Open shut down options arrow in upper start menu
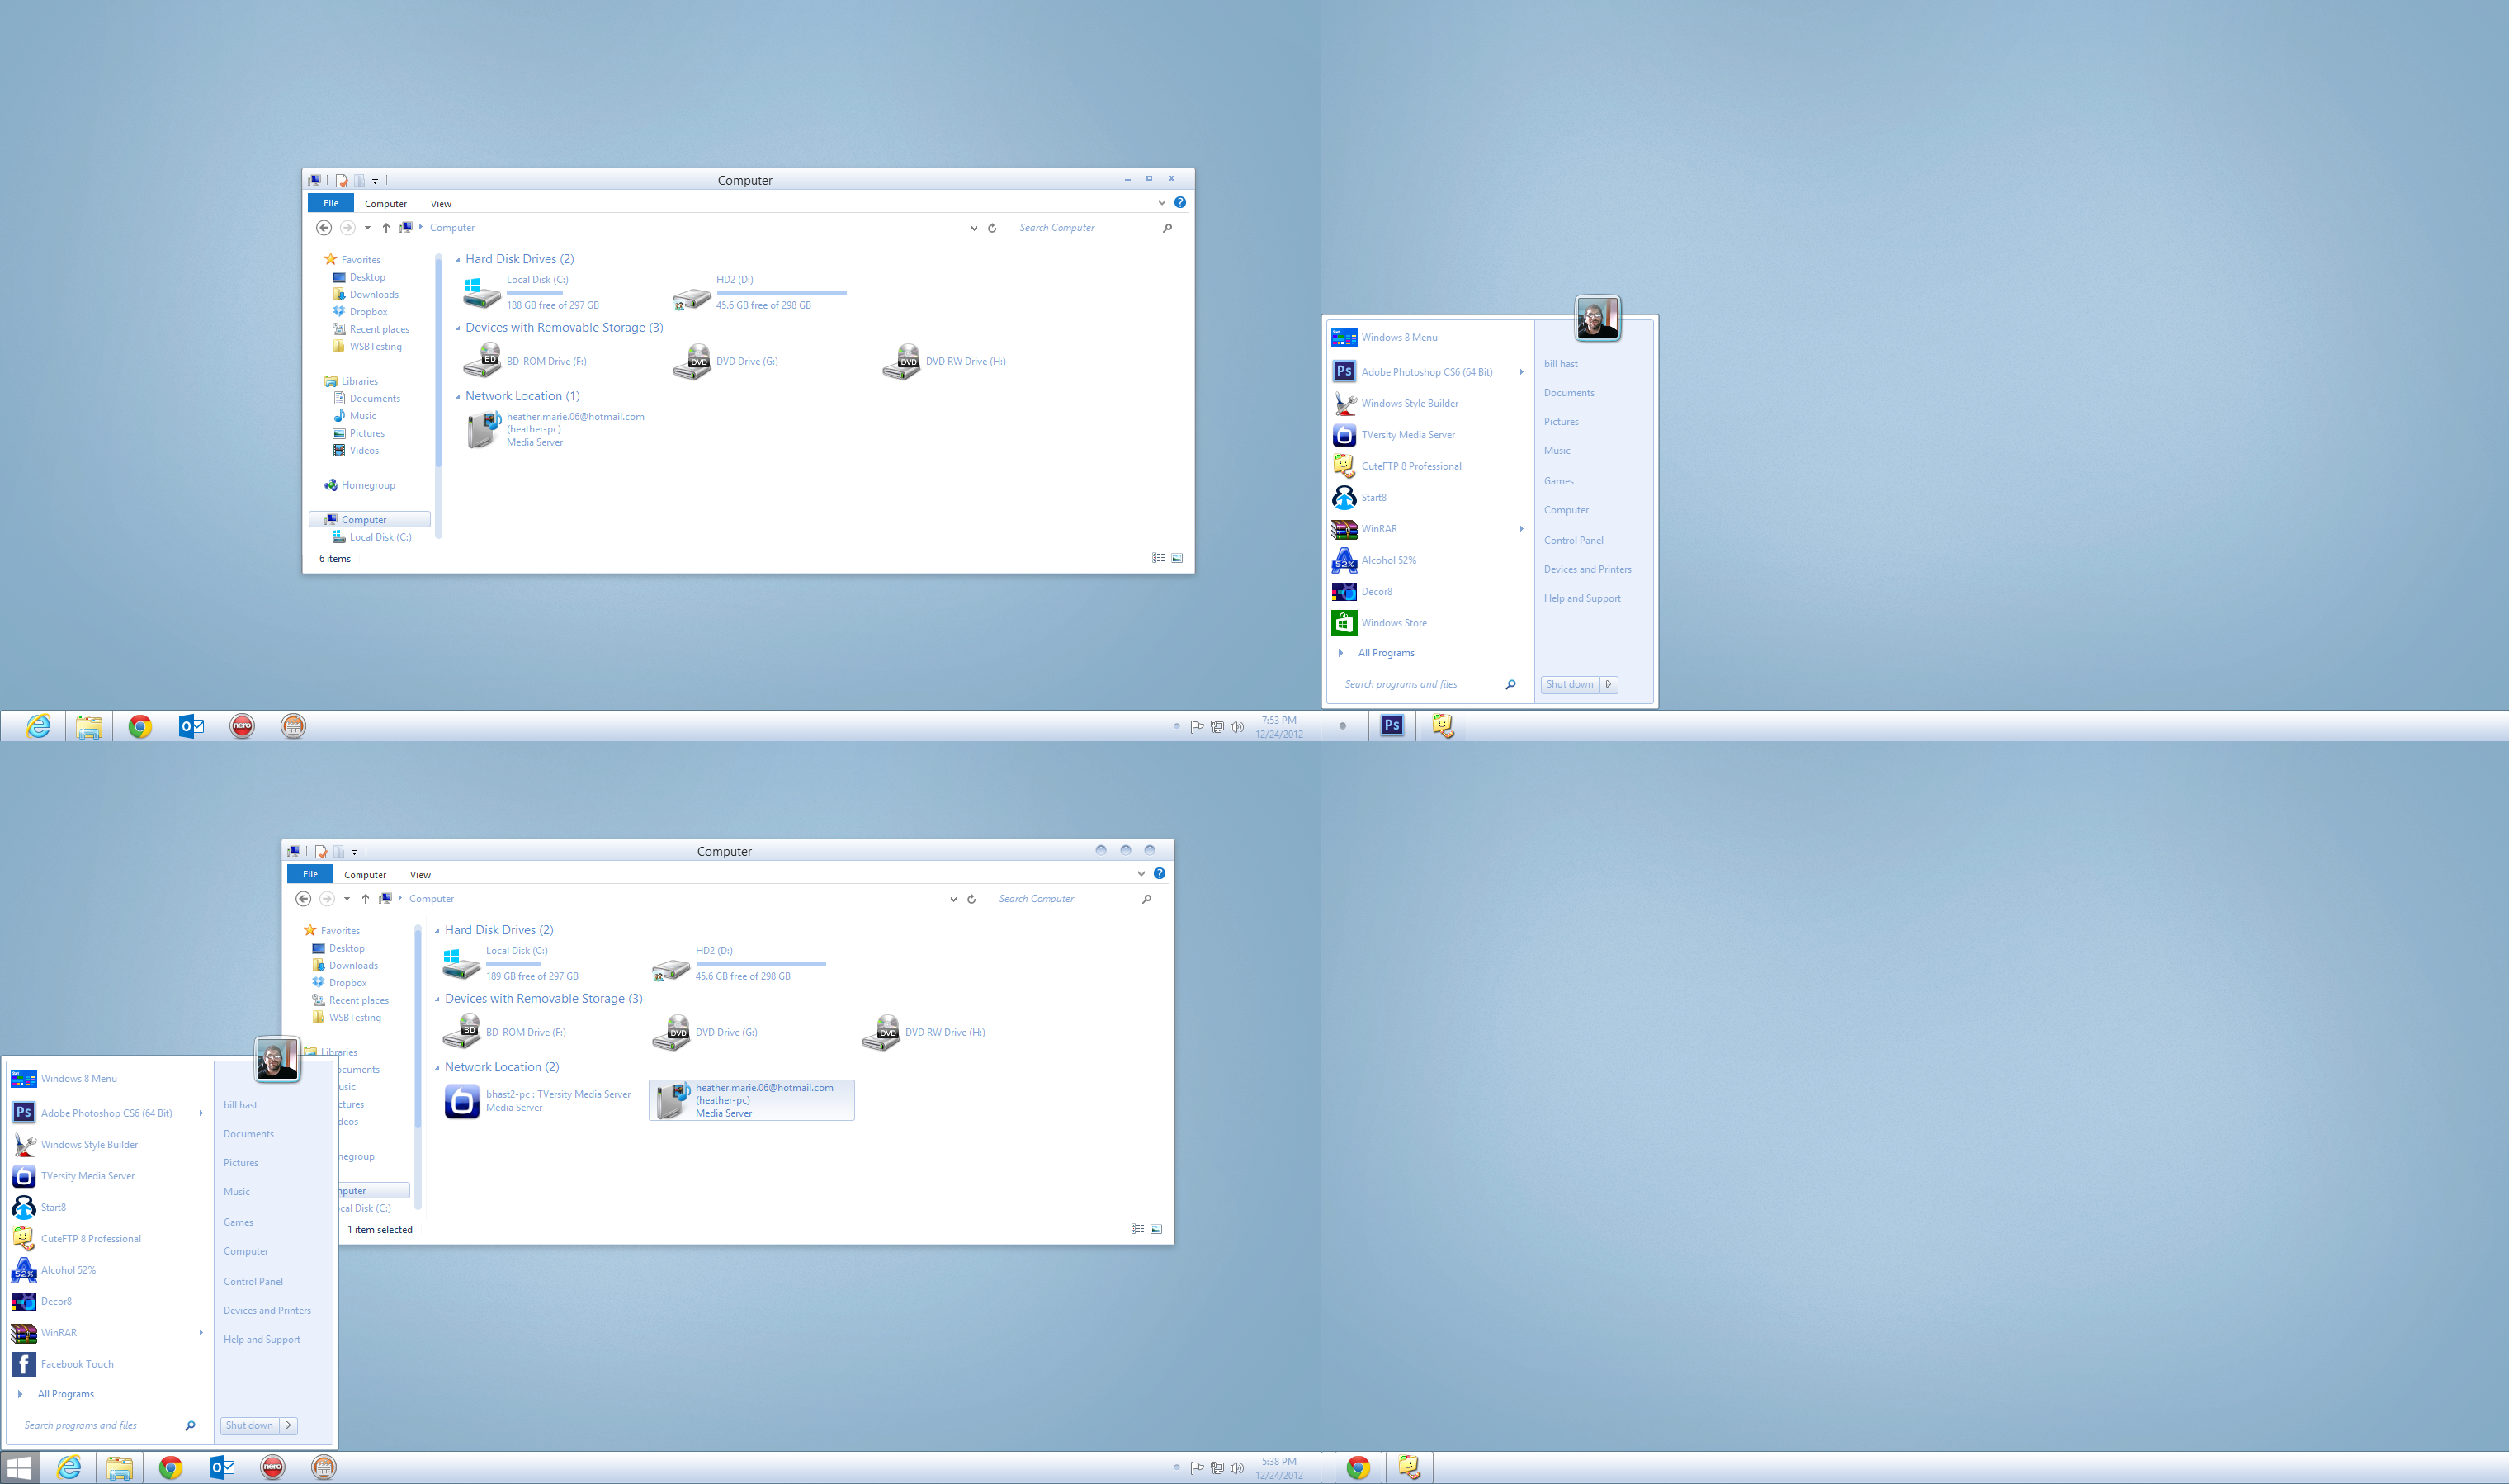2509x1484 pixels. 1608,684
